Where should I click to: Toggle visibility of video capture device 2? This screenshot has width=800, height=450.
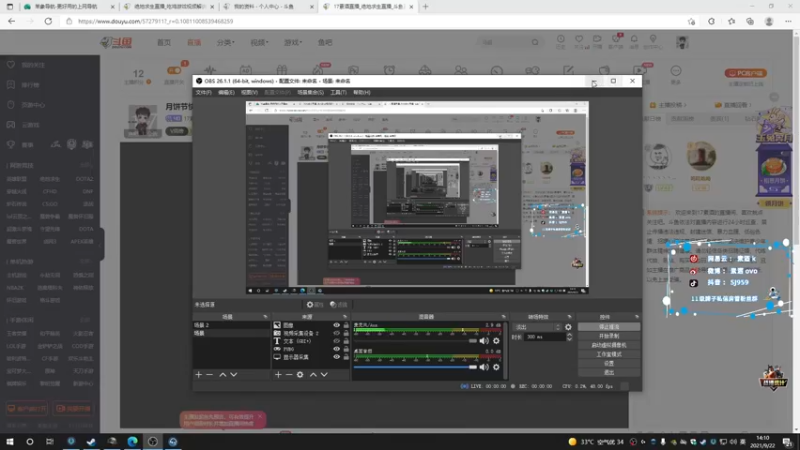(x=336, y=333)
